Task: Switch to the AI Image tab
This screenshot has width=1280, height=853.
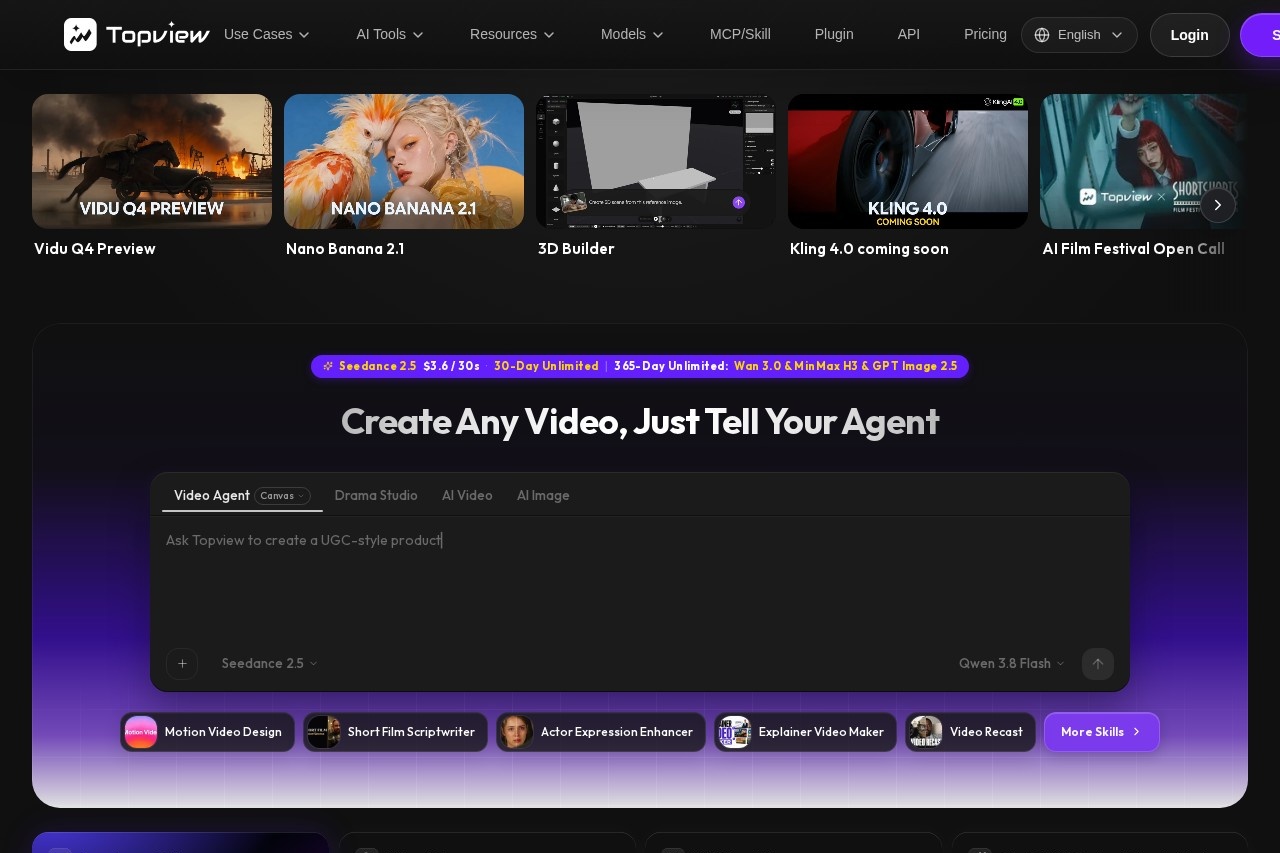Action: click(x=543, y=496)
